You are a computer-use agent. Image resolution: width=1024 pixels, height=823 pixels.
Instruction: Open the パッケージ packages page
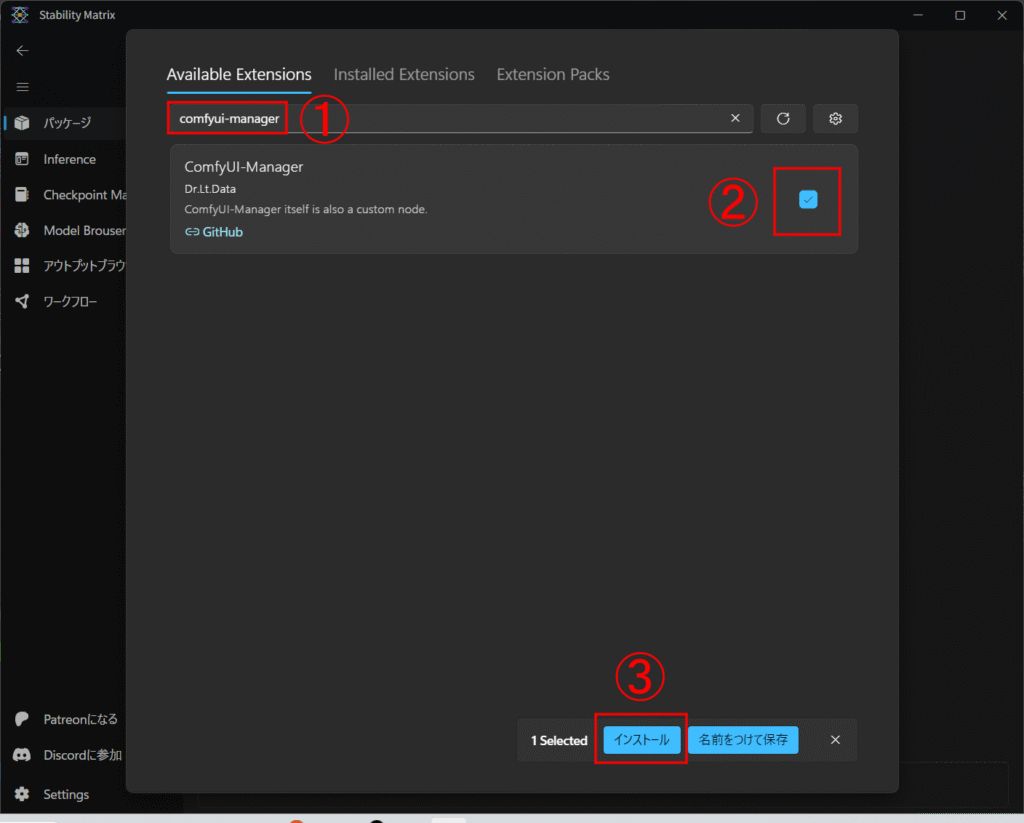tap(64, 122)
